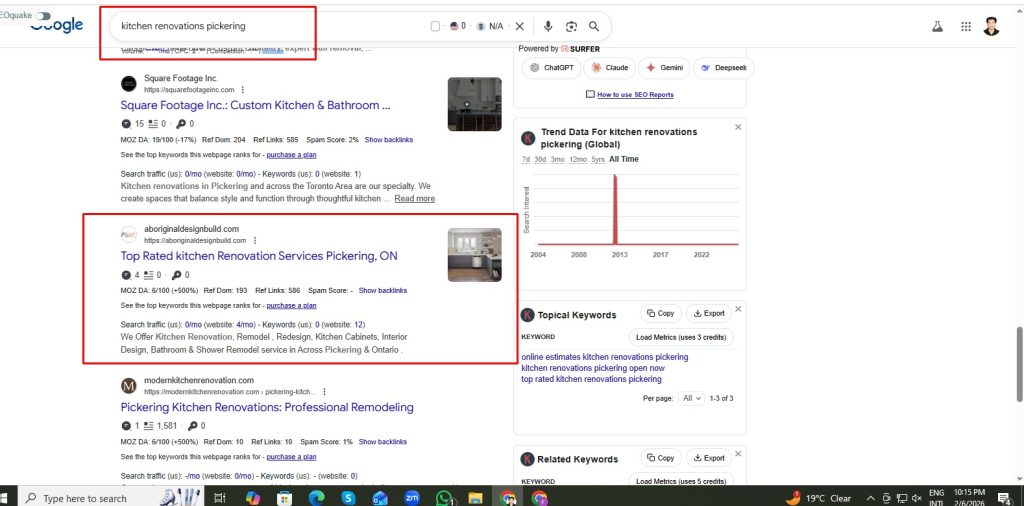Copy the Related Keywords list

click(661, 458)
